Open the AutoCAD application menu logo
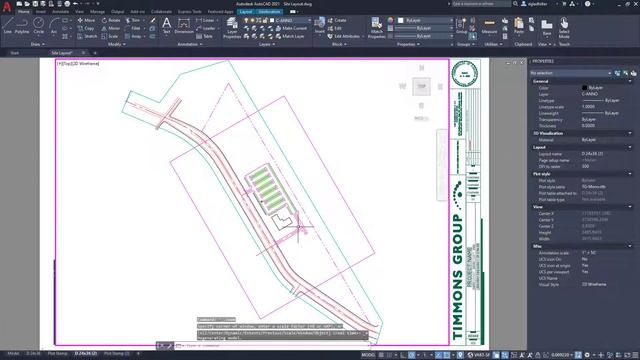 pos(7,6)
